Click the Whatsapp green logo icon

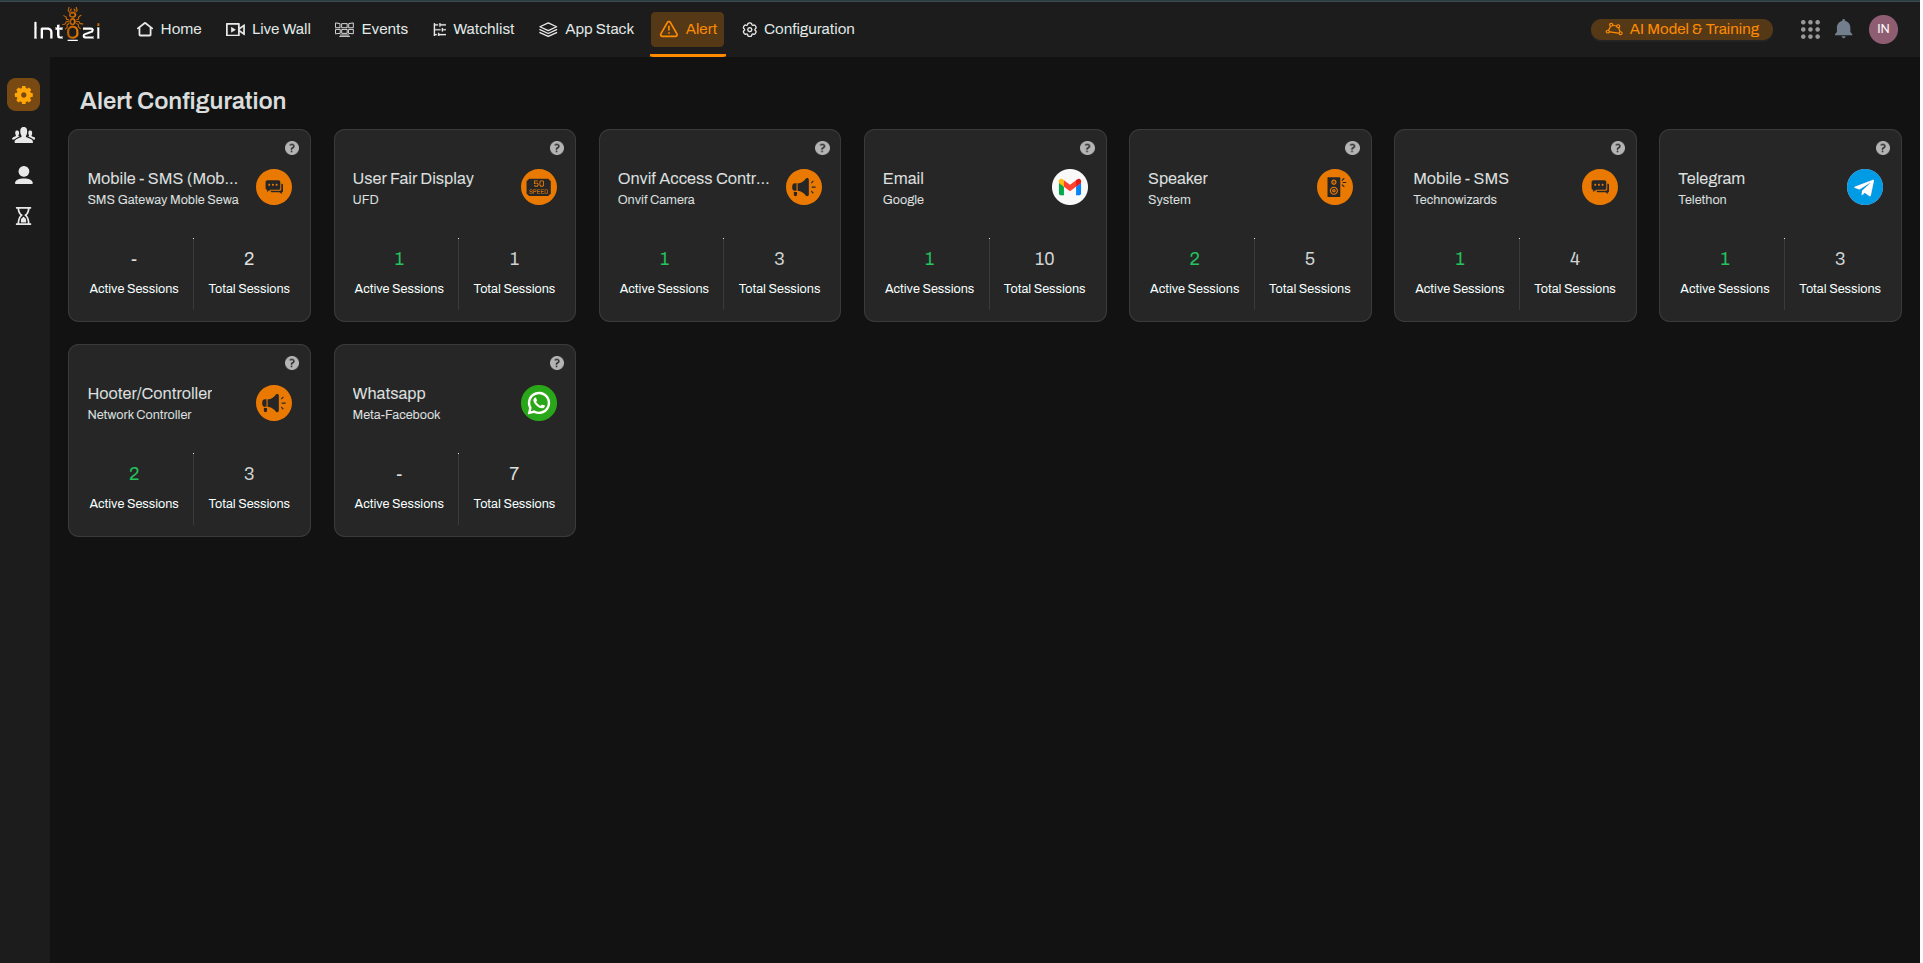tap(539, 403)
